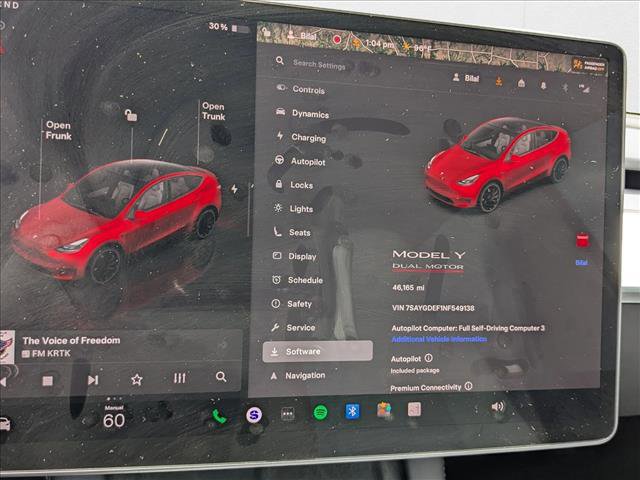Go to Display settings

click(294, 256)
